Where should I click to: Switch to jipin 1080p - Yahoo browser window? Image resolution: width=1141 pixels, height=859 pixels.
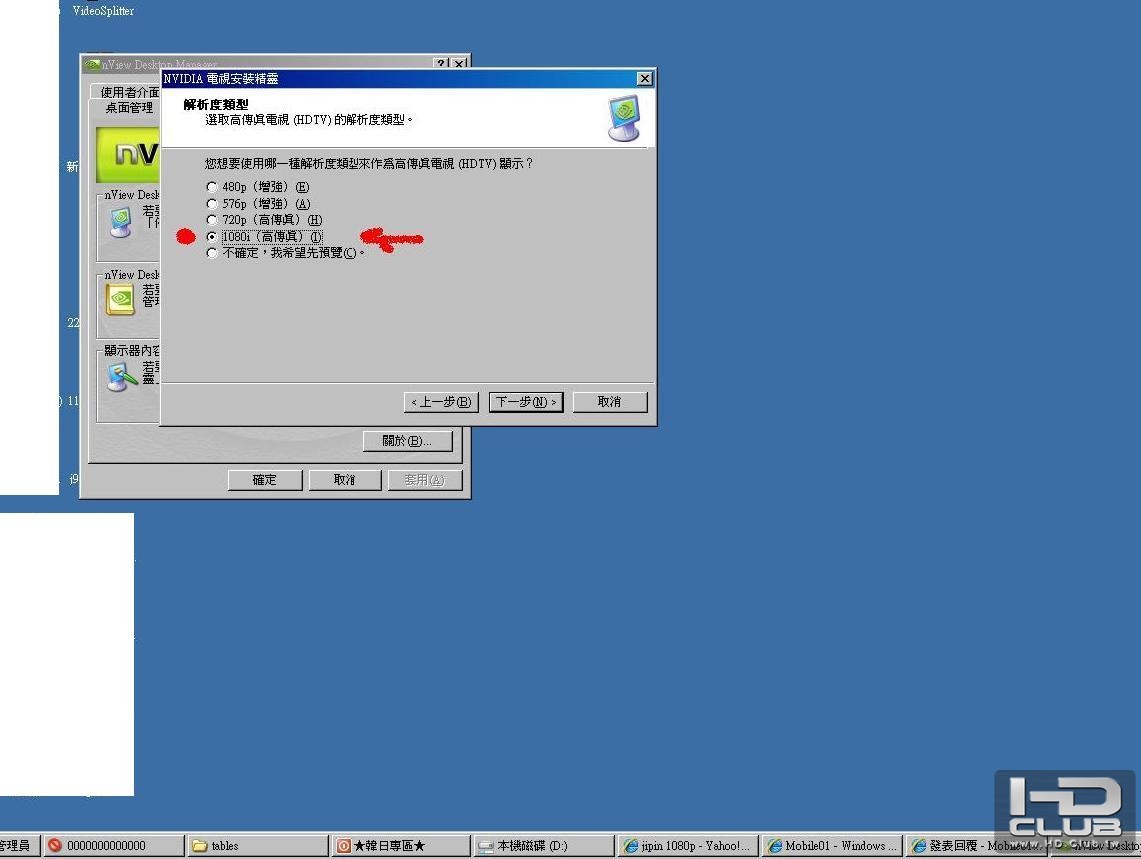point(688,846)
